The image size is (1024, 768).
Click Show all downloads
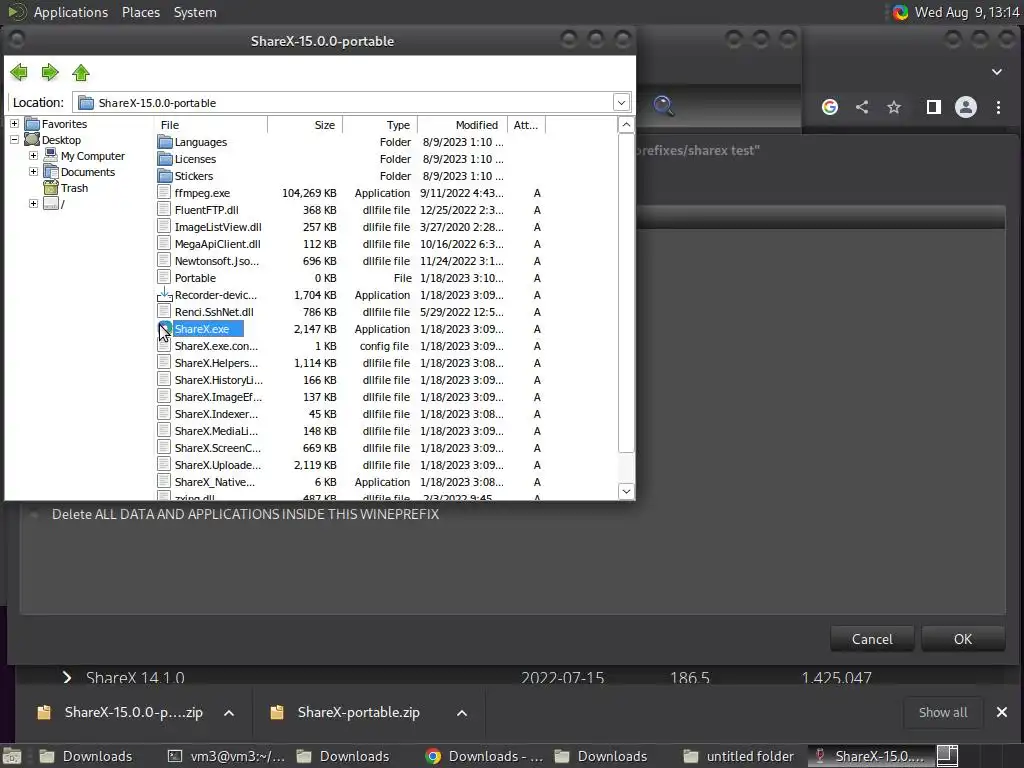pos(942,712)
